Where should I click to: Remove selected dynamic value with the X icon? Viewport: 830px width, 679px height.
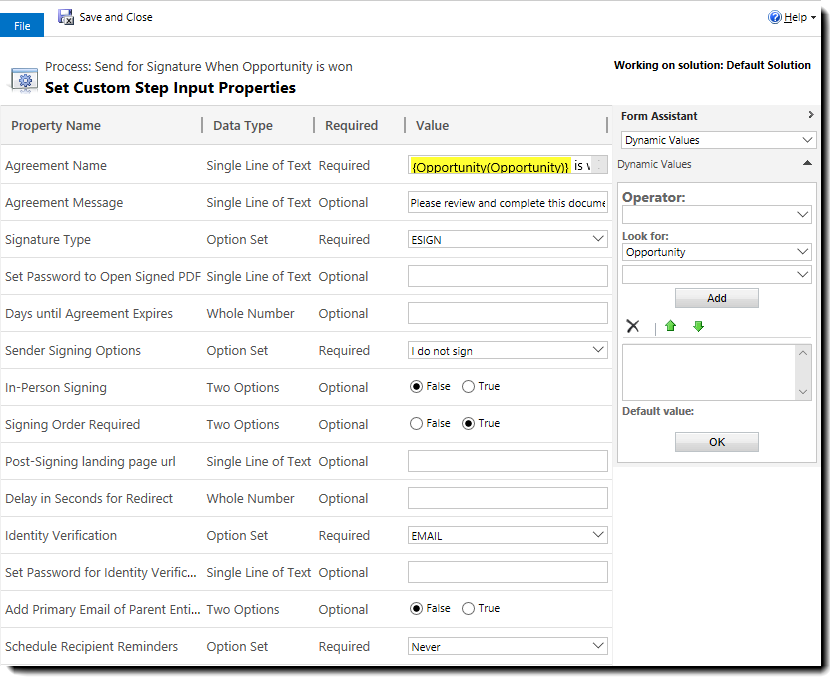[633, 326]
